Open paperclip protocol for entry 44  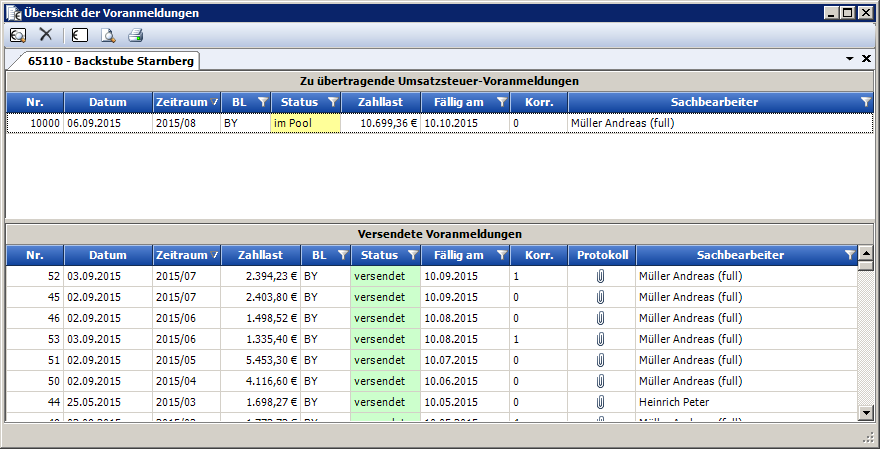(601, 402)
